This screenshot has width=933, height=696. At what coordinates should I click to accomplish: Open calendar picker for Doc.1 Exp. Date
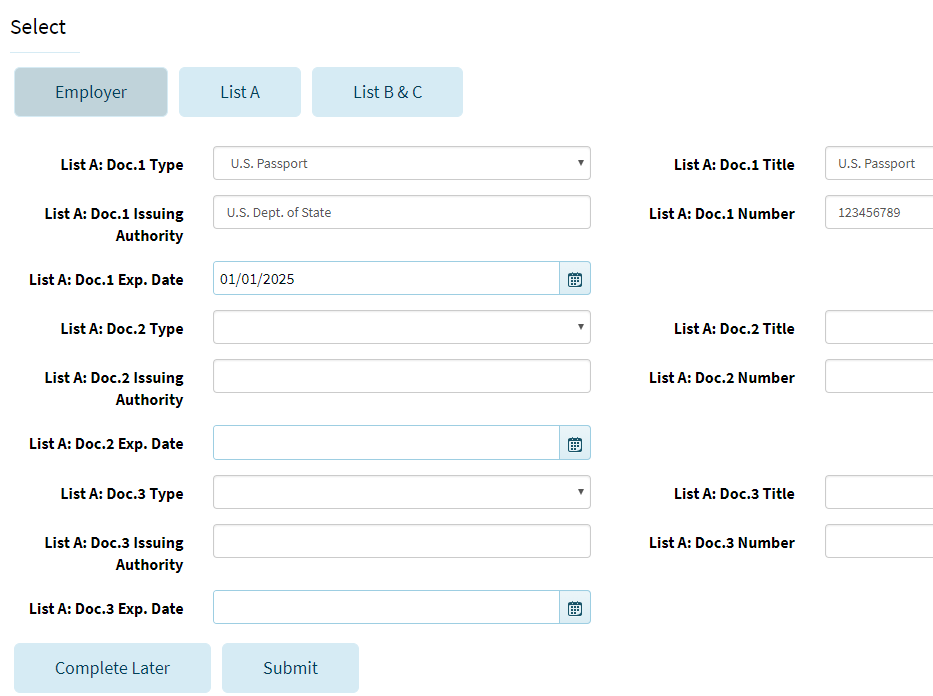[x=575, y=279]
